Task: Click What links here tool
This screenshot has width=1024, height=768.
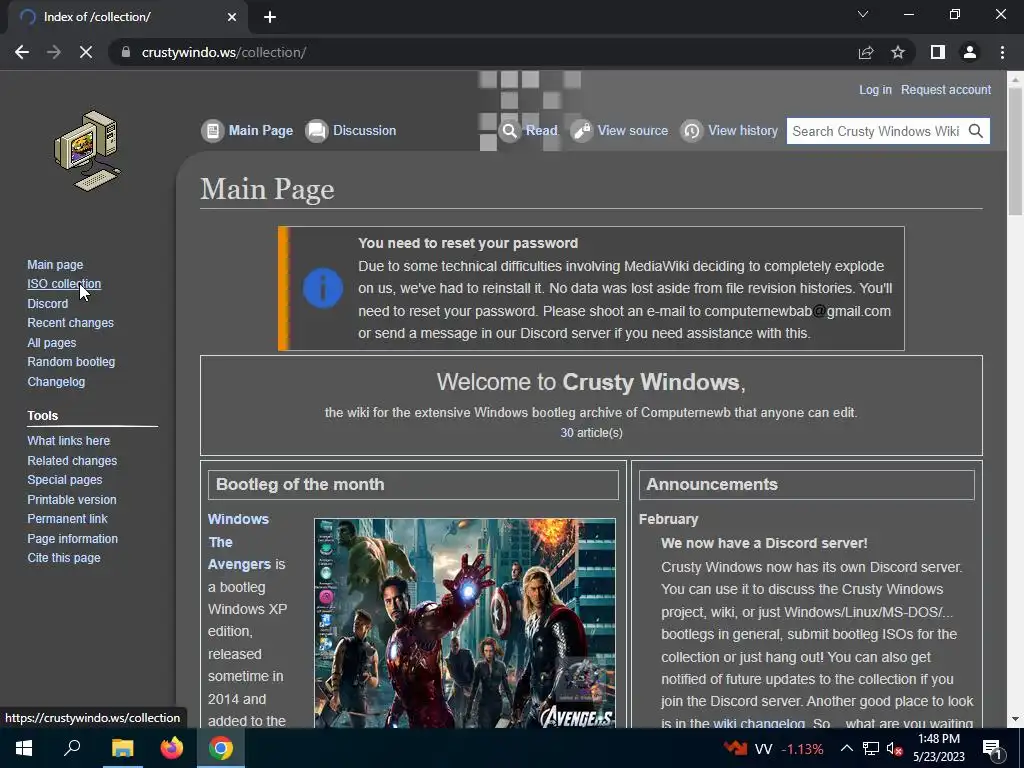Action: tap(69, 441)
